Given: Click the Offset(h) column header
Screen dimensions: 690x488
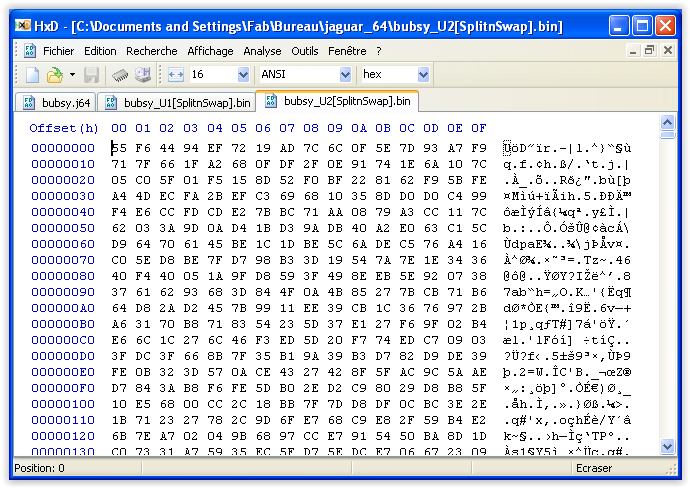Looking at the screenshot, I should click(x=64, y=128).
